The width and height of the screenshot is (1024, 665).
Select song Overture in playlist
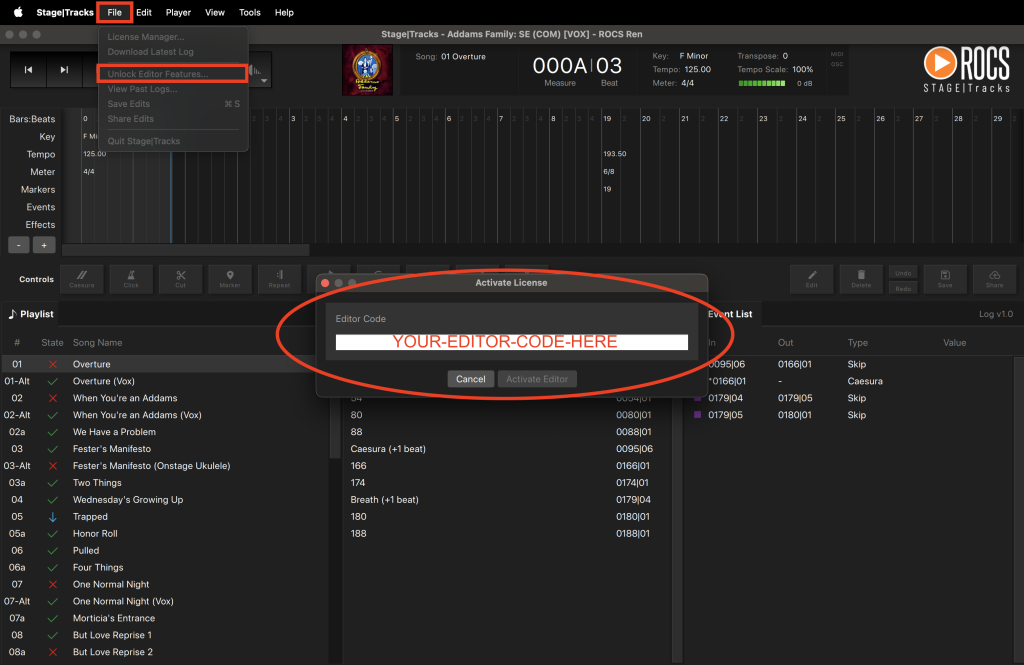point(167,364)
